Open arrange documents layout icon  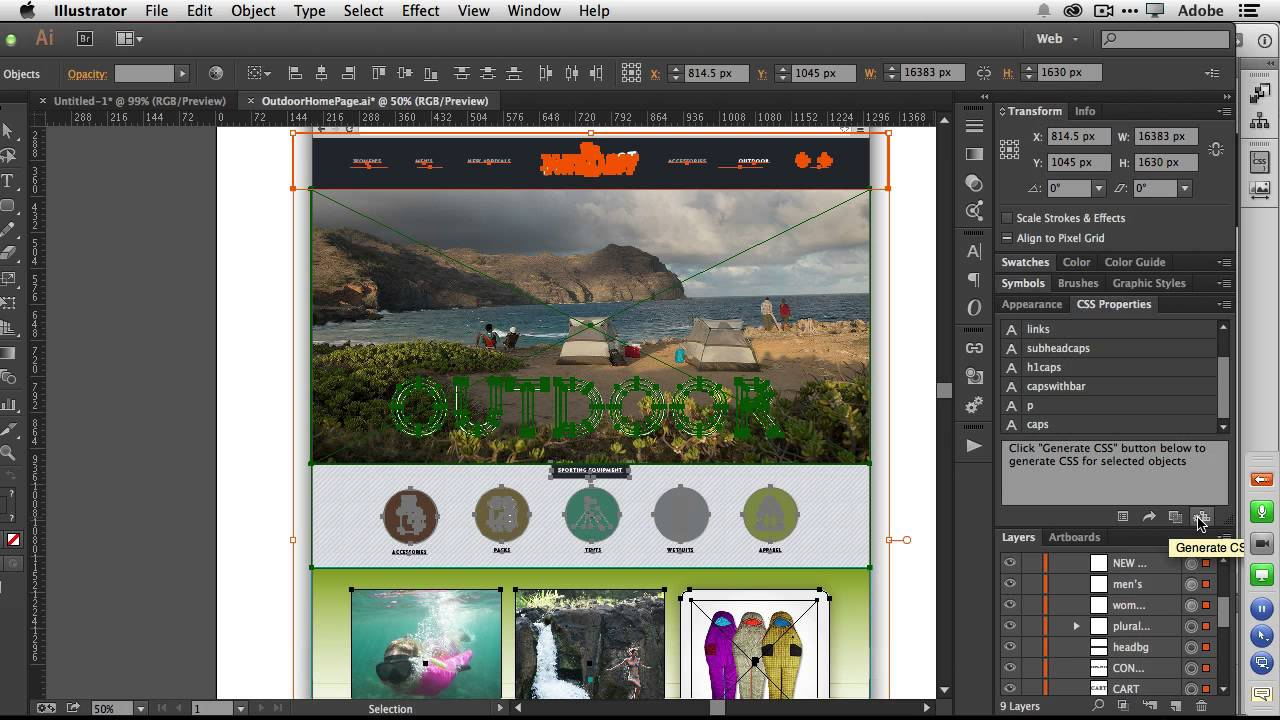(x=129, y=39)
